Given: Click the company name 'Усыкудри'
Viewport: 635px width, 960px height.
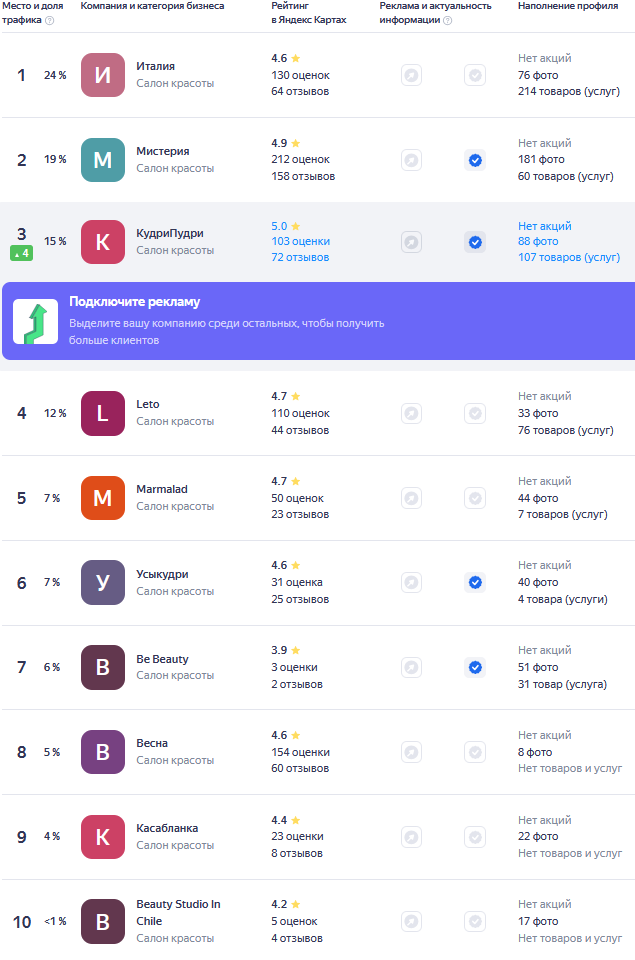Looking at the screenshot, I should coord(162,574).
